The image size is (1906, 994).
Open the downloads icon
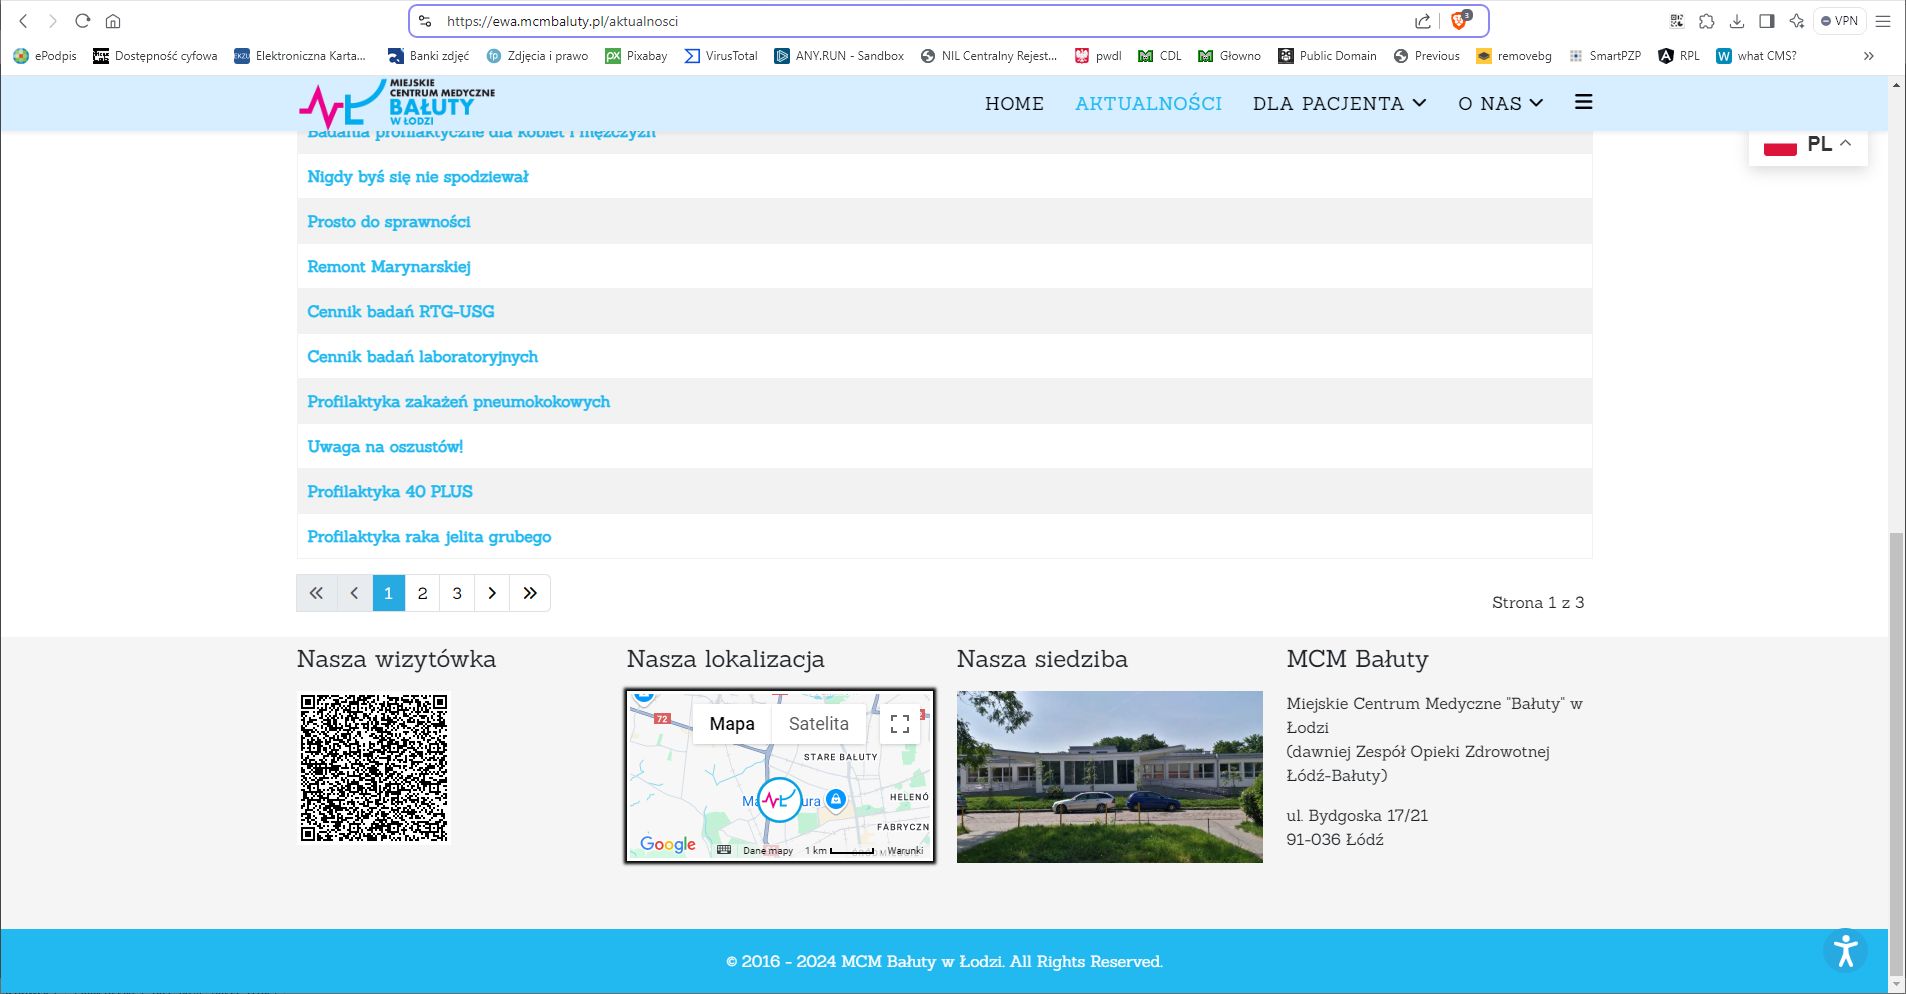(1737, 21)
